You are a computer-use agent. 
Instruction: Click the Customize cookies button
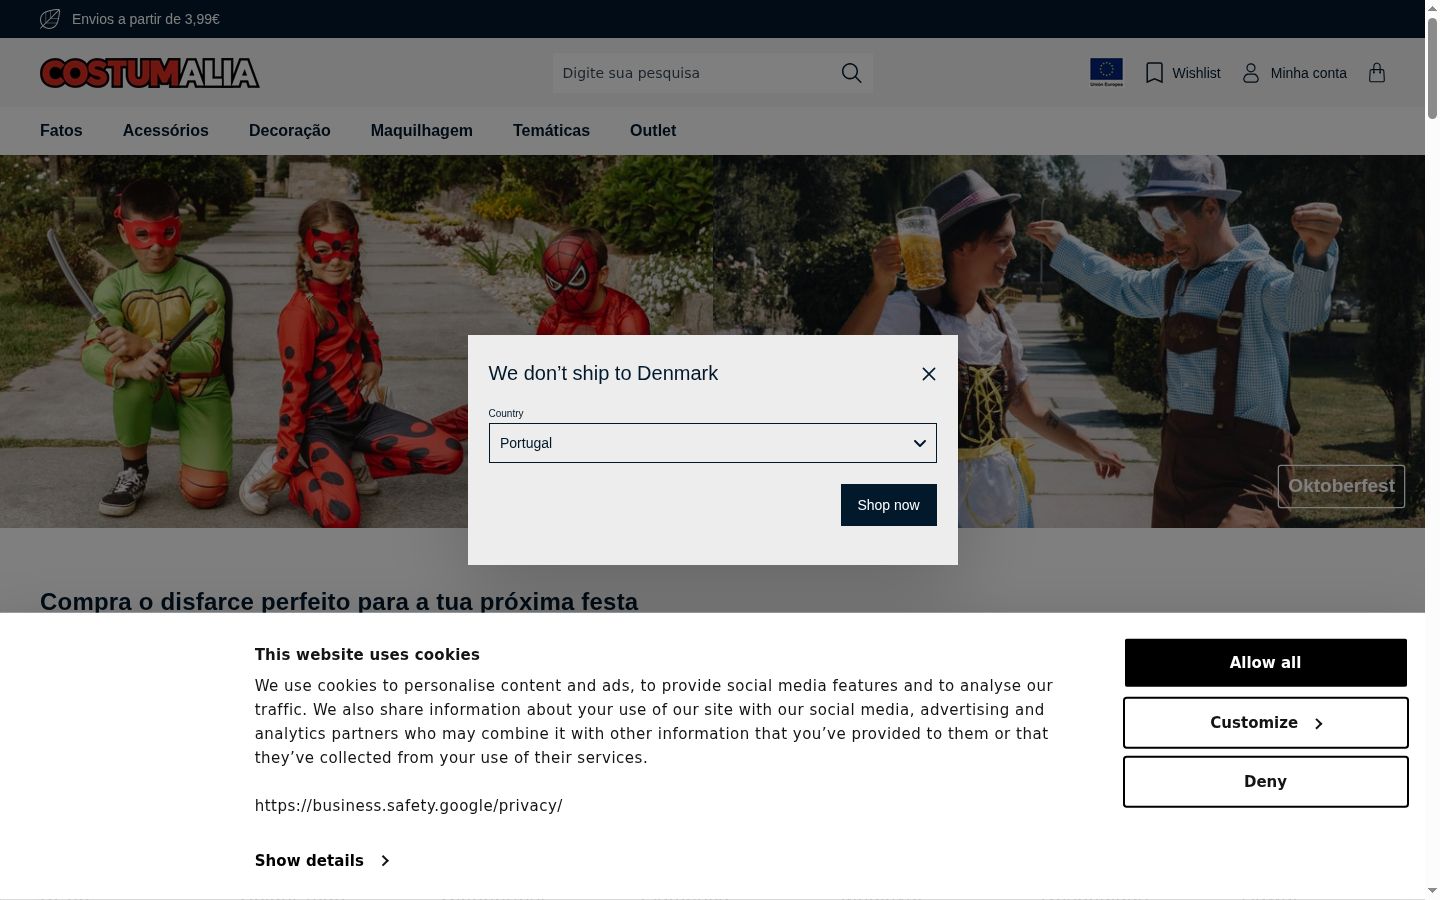(x=1266, y=723)
